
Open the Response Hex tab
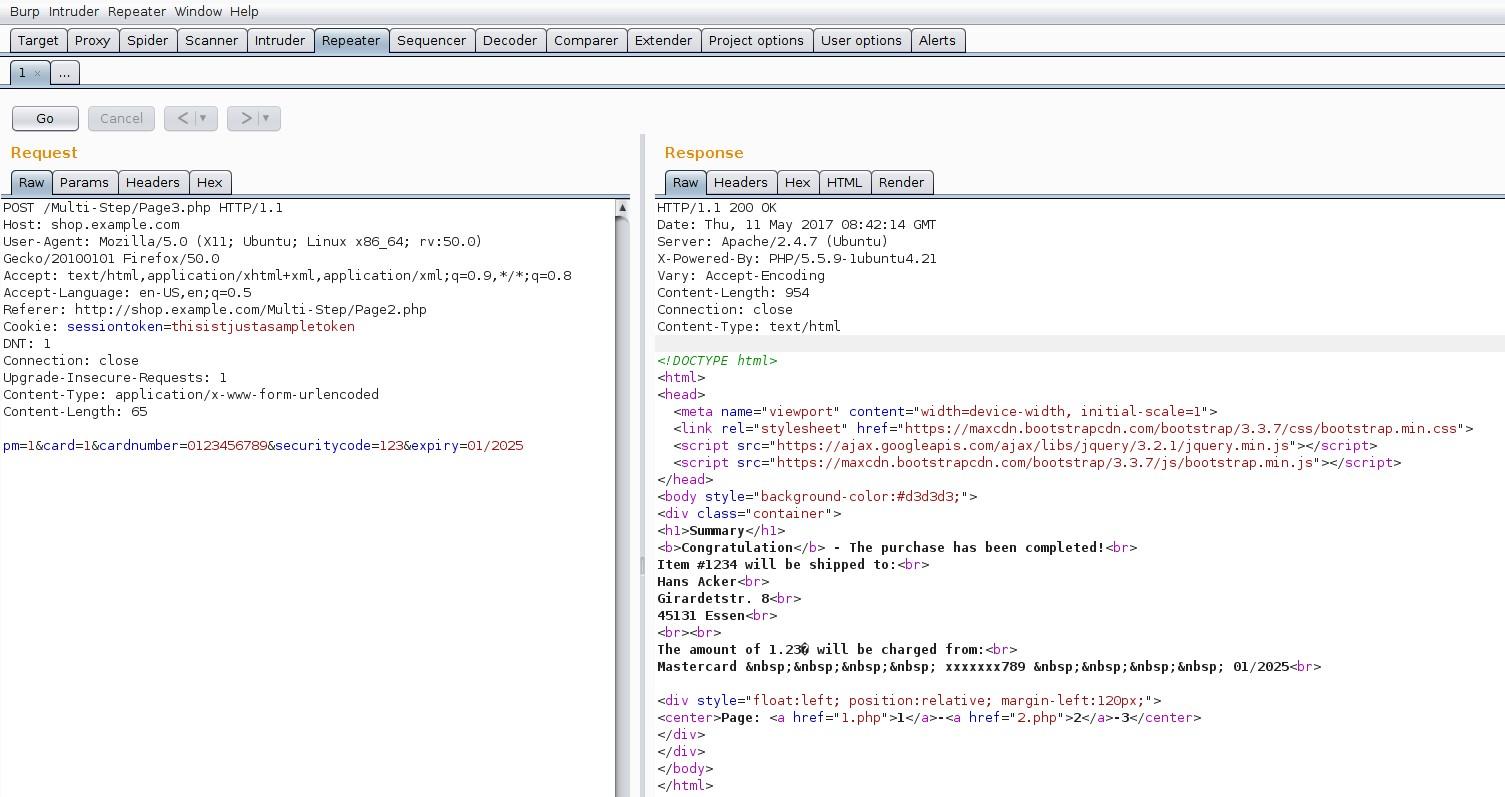coord(798,182)
